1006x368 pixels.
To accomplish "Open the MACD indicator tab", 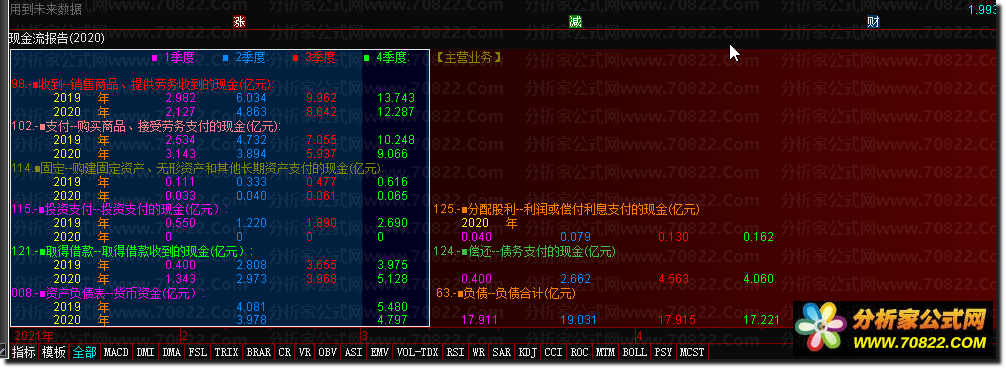I will tap(116, 352).
